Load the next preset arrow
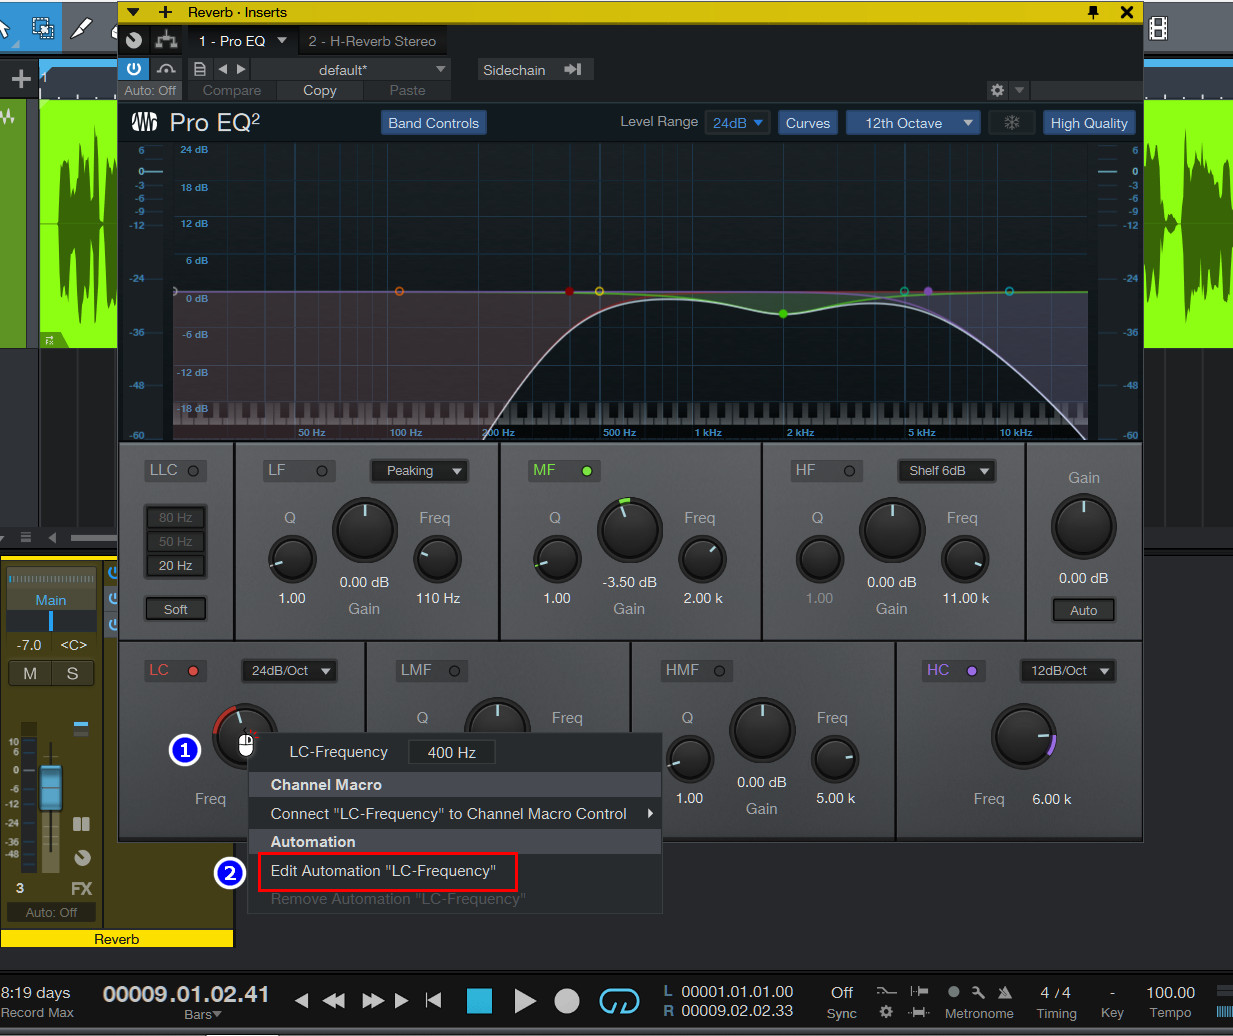Viewport: 1233px width, 1036px height. coord(241,69)
